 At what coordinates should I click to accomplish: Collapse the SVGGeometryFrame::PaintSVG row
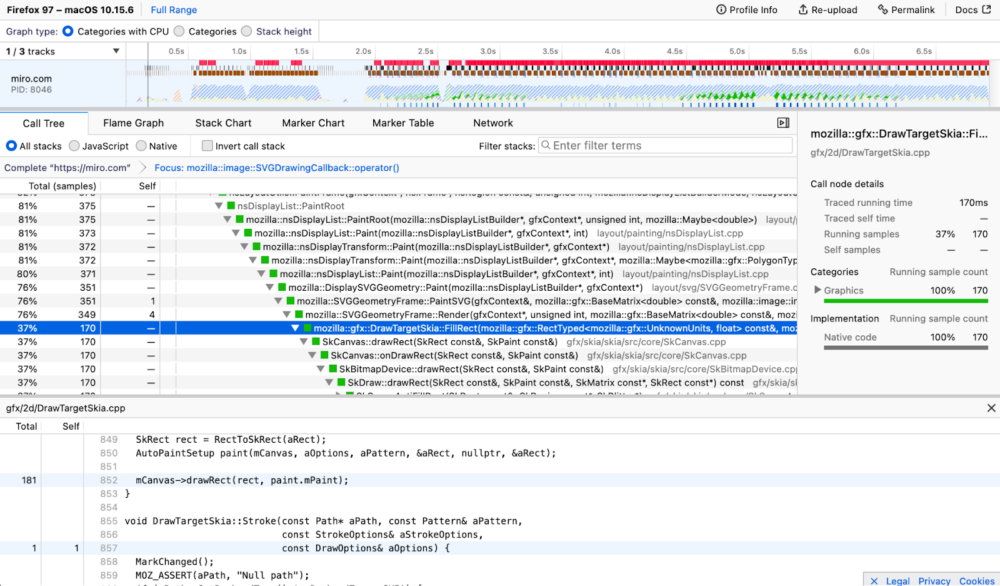278,301
